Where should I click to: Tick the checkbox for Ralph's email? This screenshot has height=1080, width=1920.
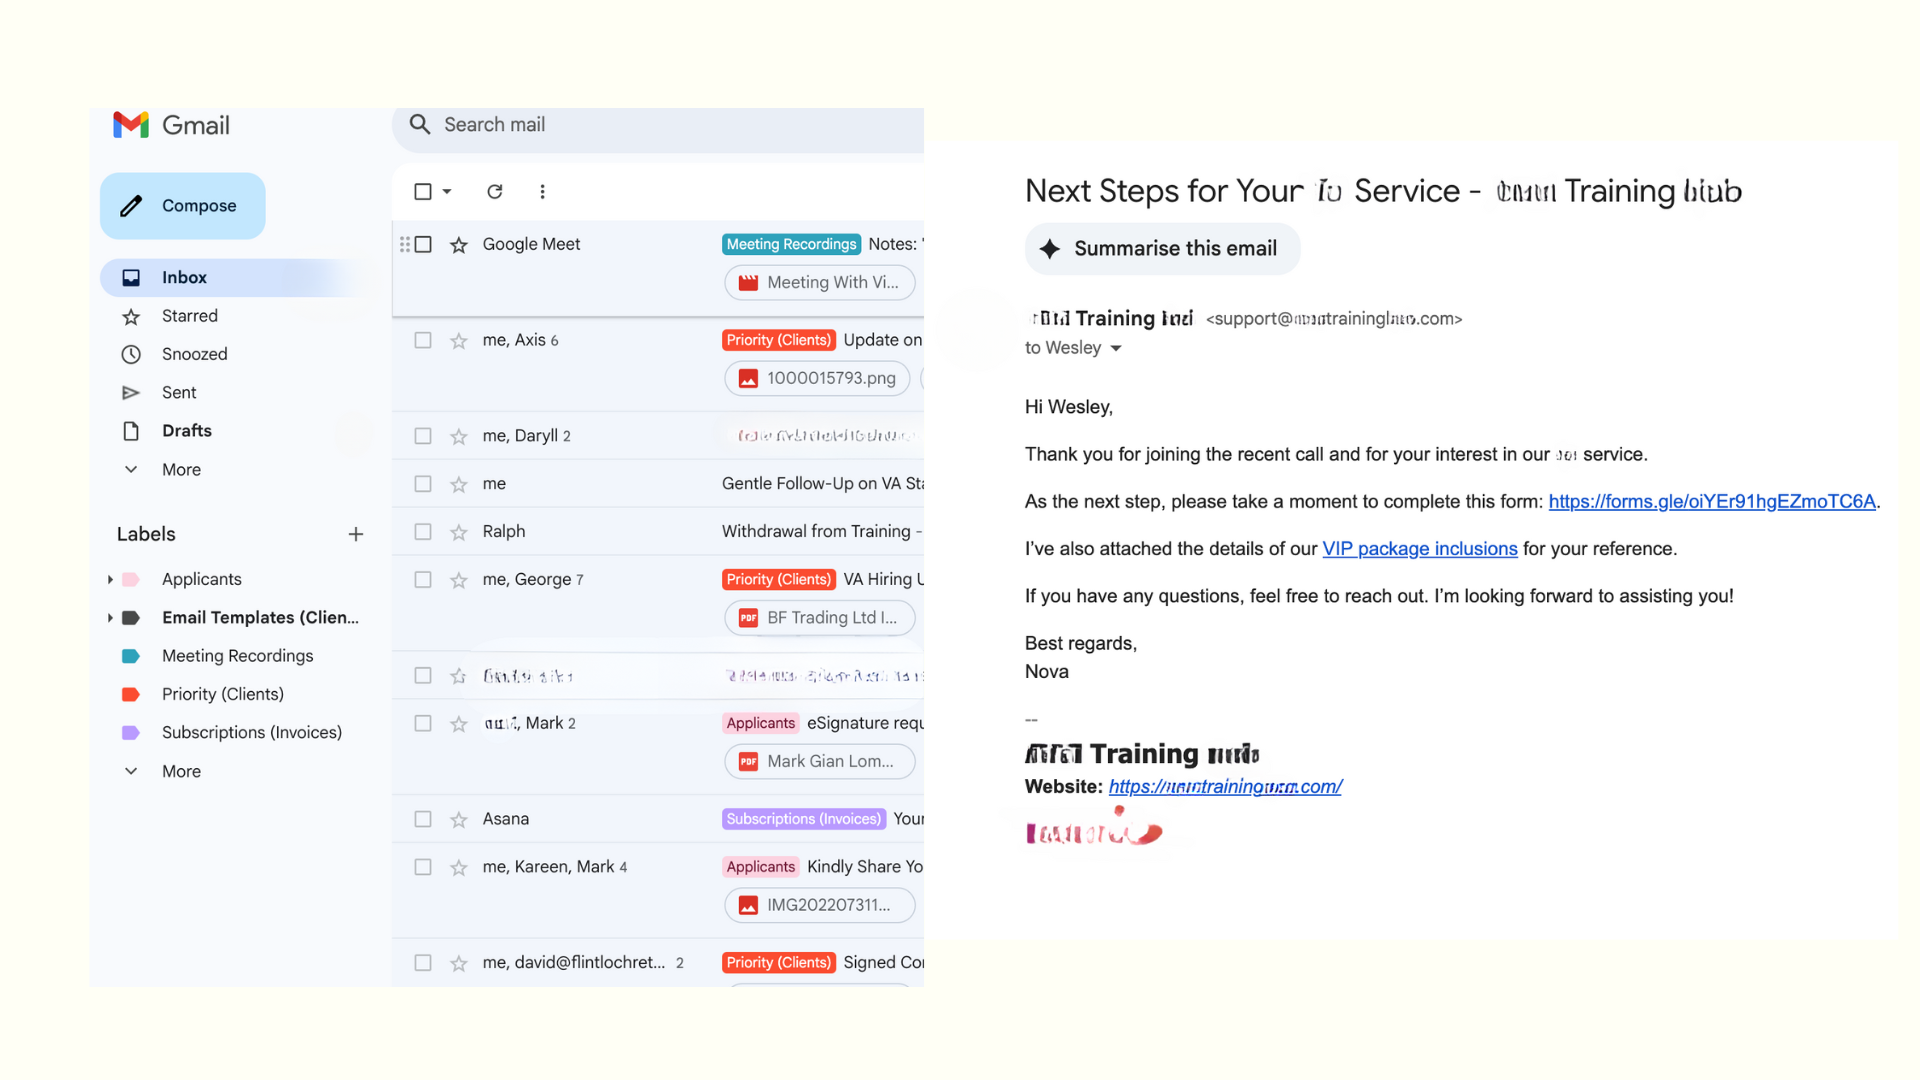[423, 532]
